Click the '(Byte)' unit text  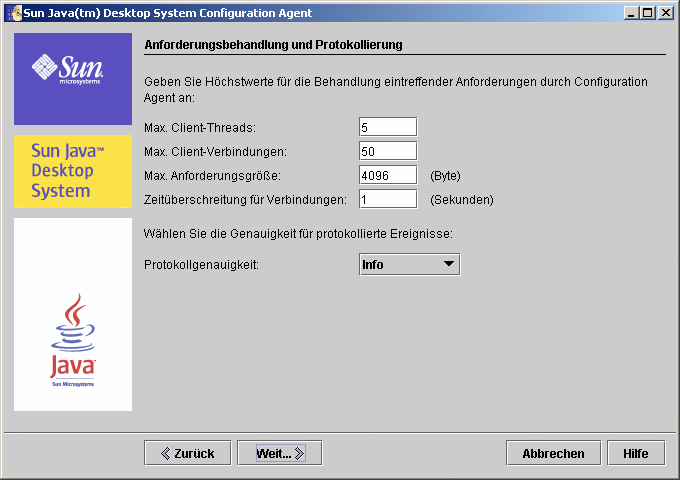pyautogui.click(x=445, y=176)
